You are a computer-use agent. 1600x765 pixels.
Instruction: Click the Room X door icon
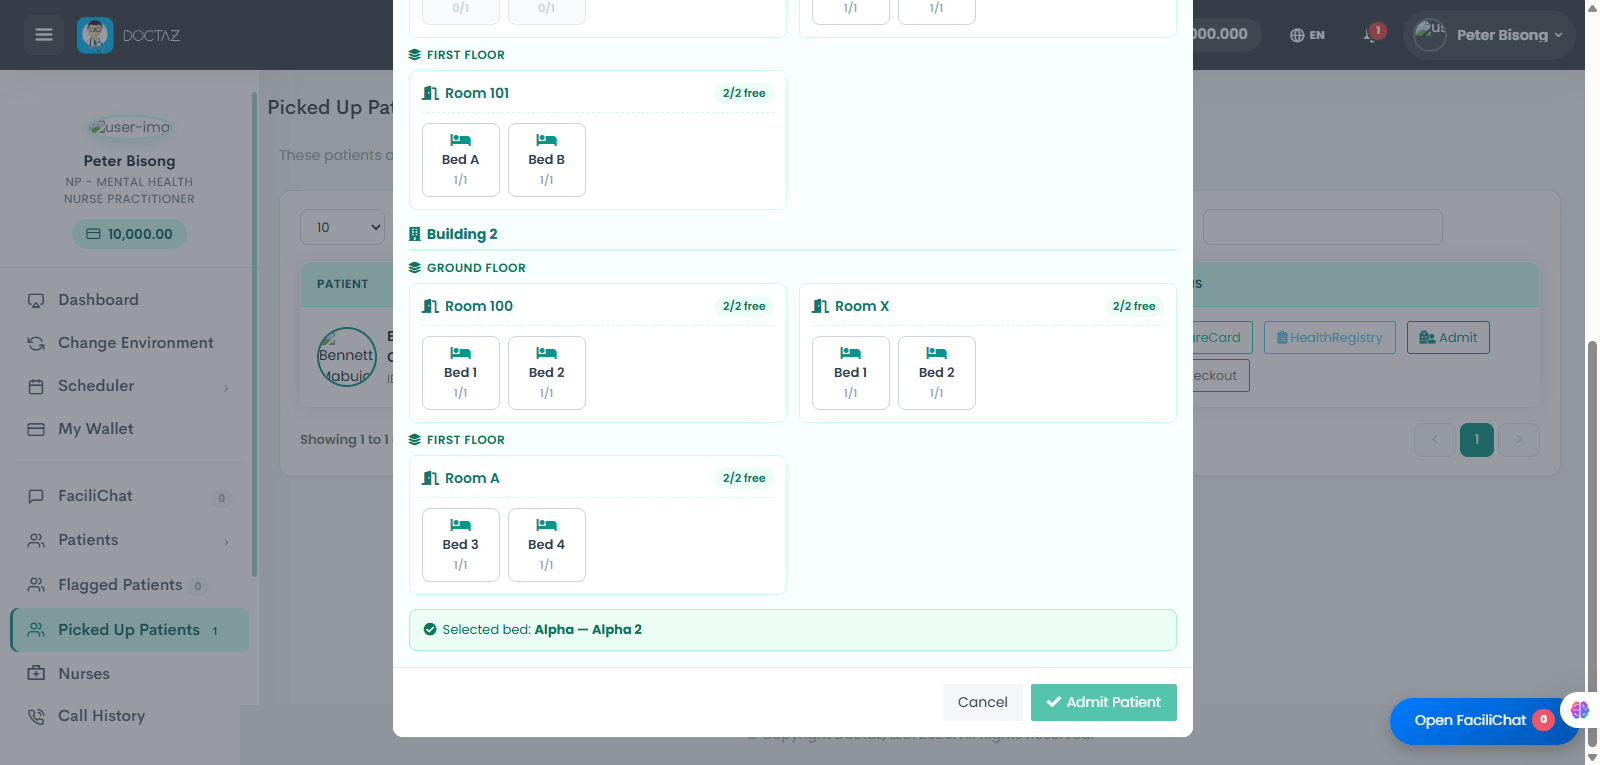820,306
